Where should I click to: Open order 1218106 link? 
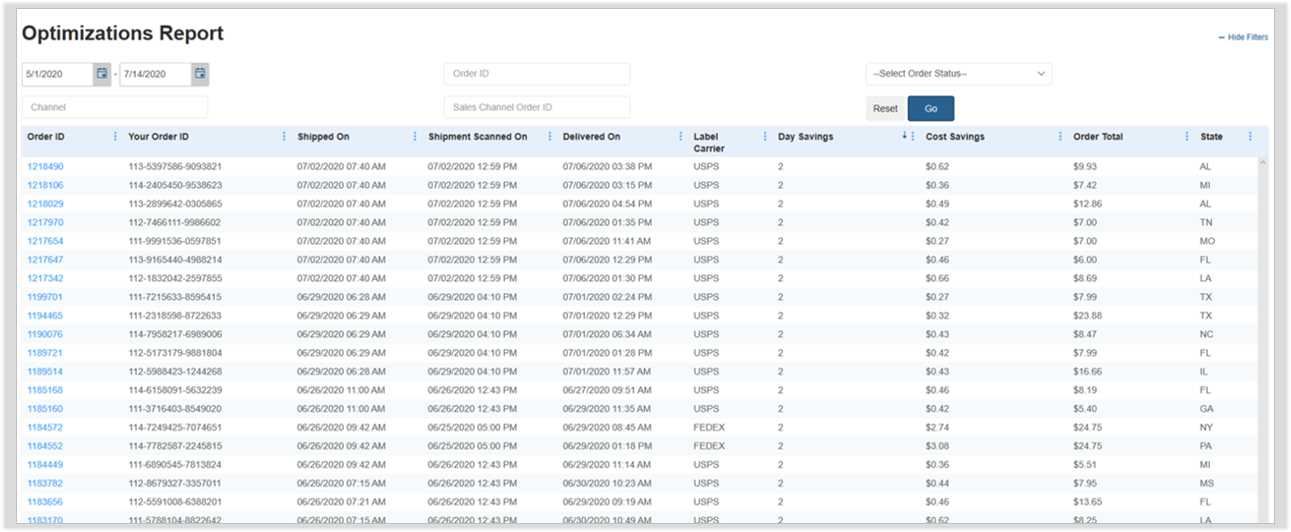click(x=45, y=185)
